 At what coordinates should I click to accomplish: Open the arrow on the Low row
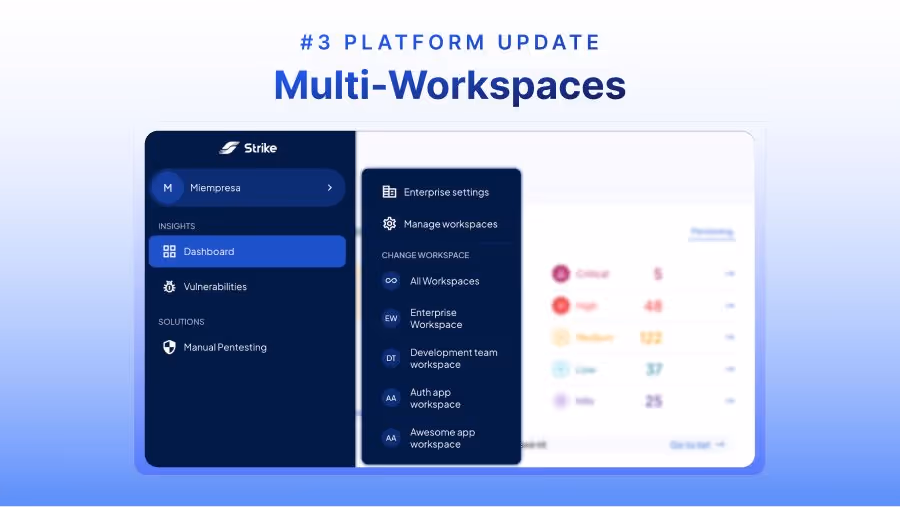[x=730, y=369]
